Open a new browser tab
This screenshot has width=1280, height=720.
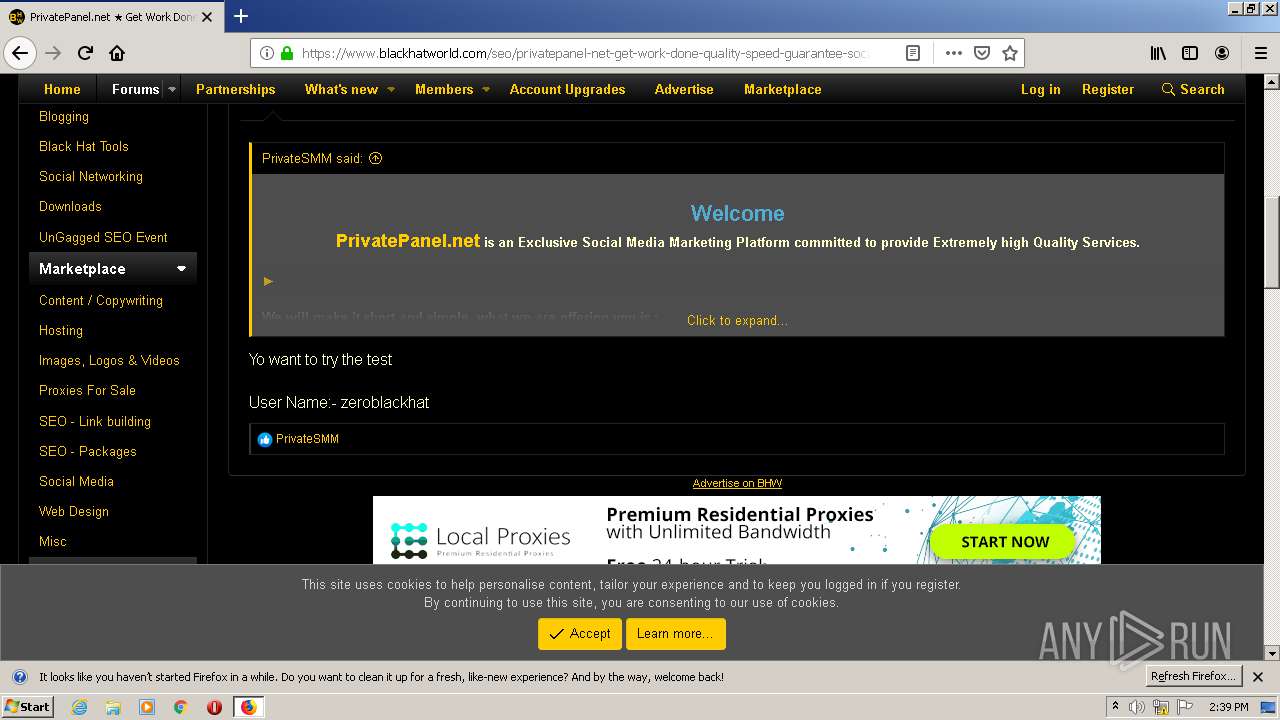coord(241,16)
